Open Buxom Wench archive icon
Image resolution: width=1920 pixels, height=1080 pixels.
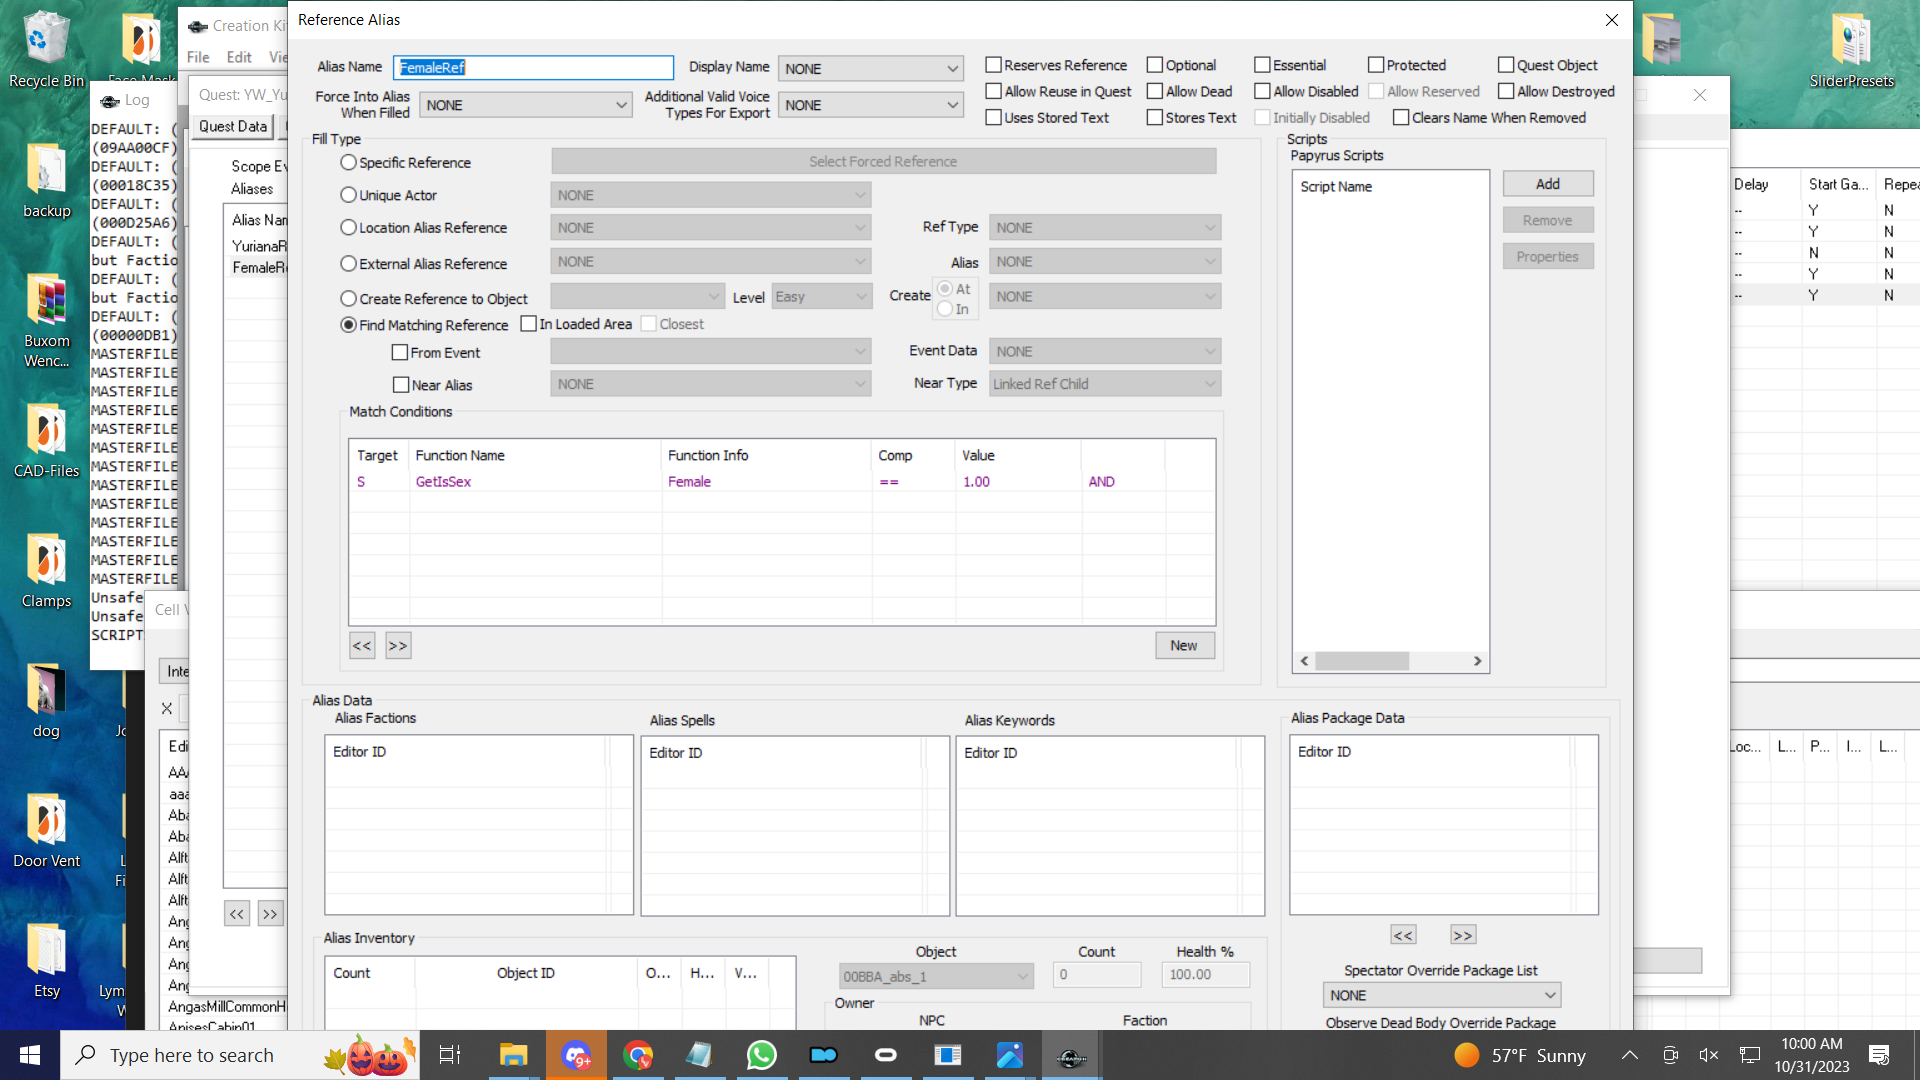[46, 320]
